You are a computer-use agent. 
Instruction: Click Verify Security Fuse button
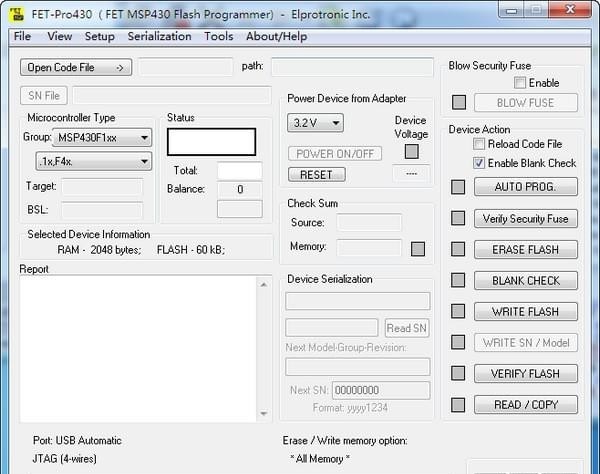click(526, 218)
